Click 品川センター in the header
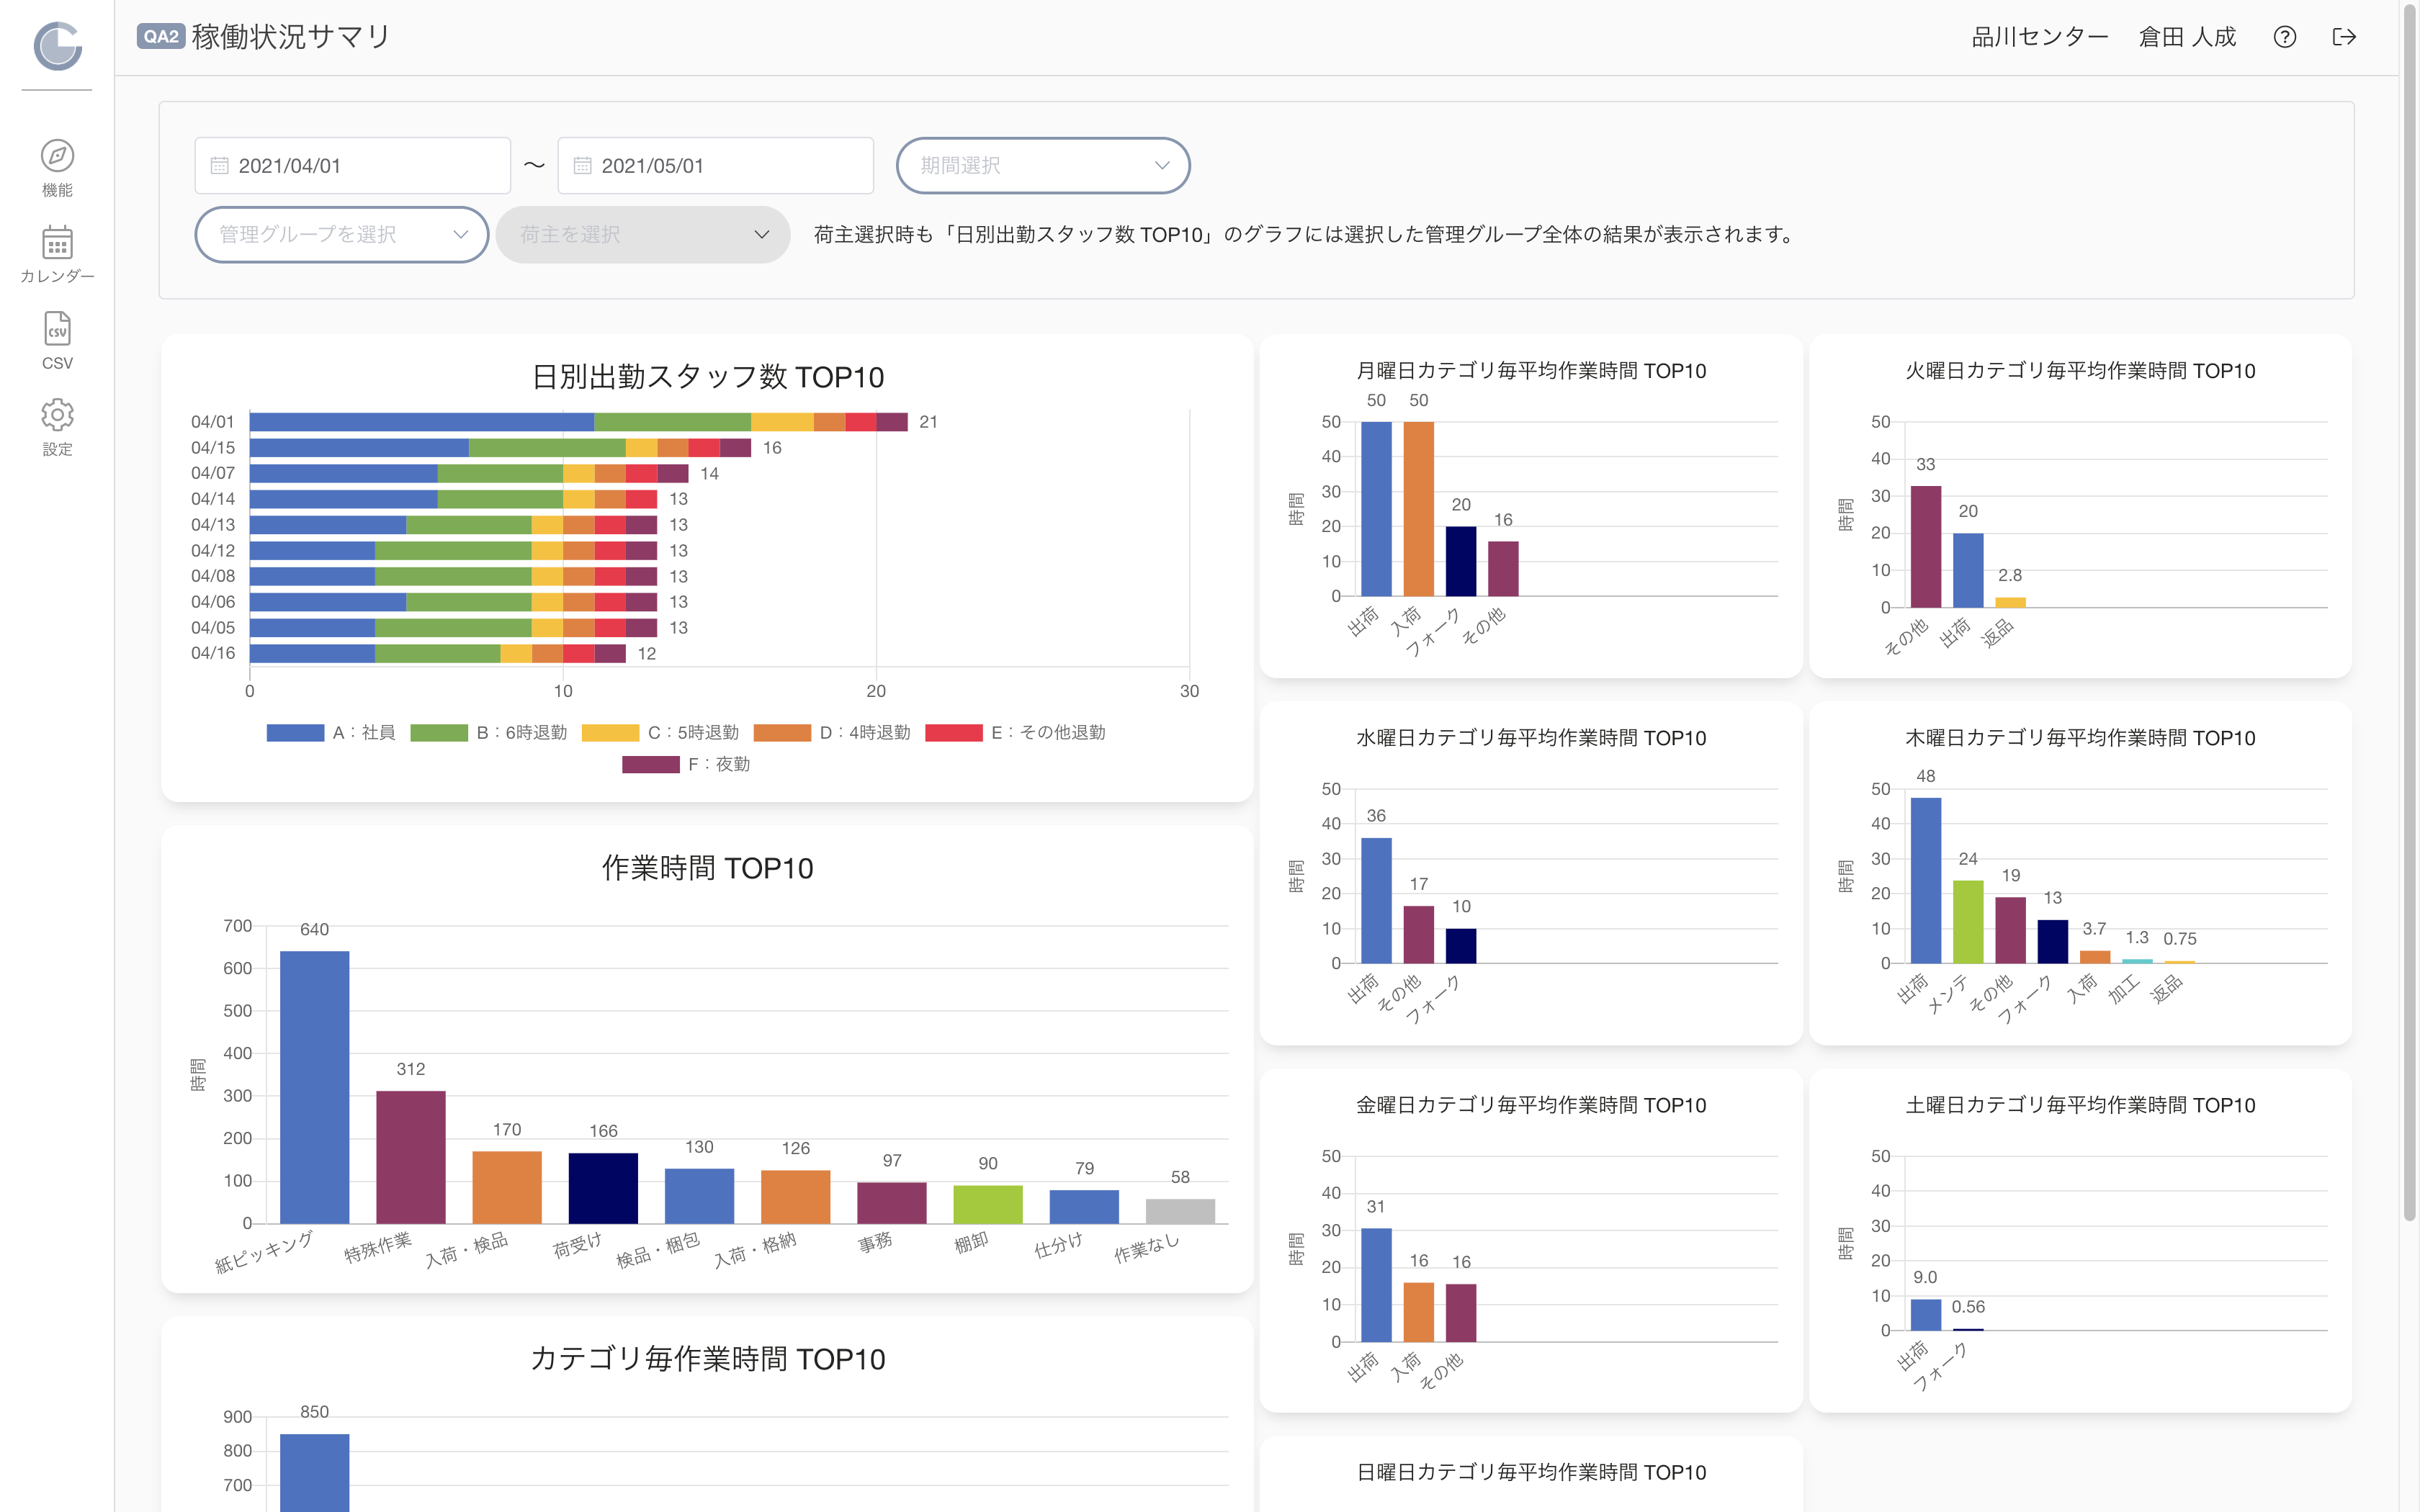The image size is (2420, 1512). (x=2040, y=37)
